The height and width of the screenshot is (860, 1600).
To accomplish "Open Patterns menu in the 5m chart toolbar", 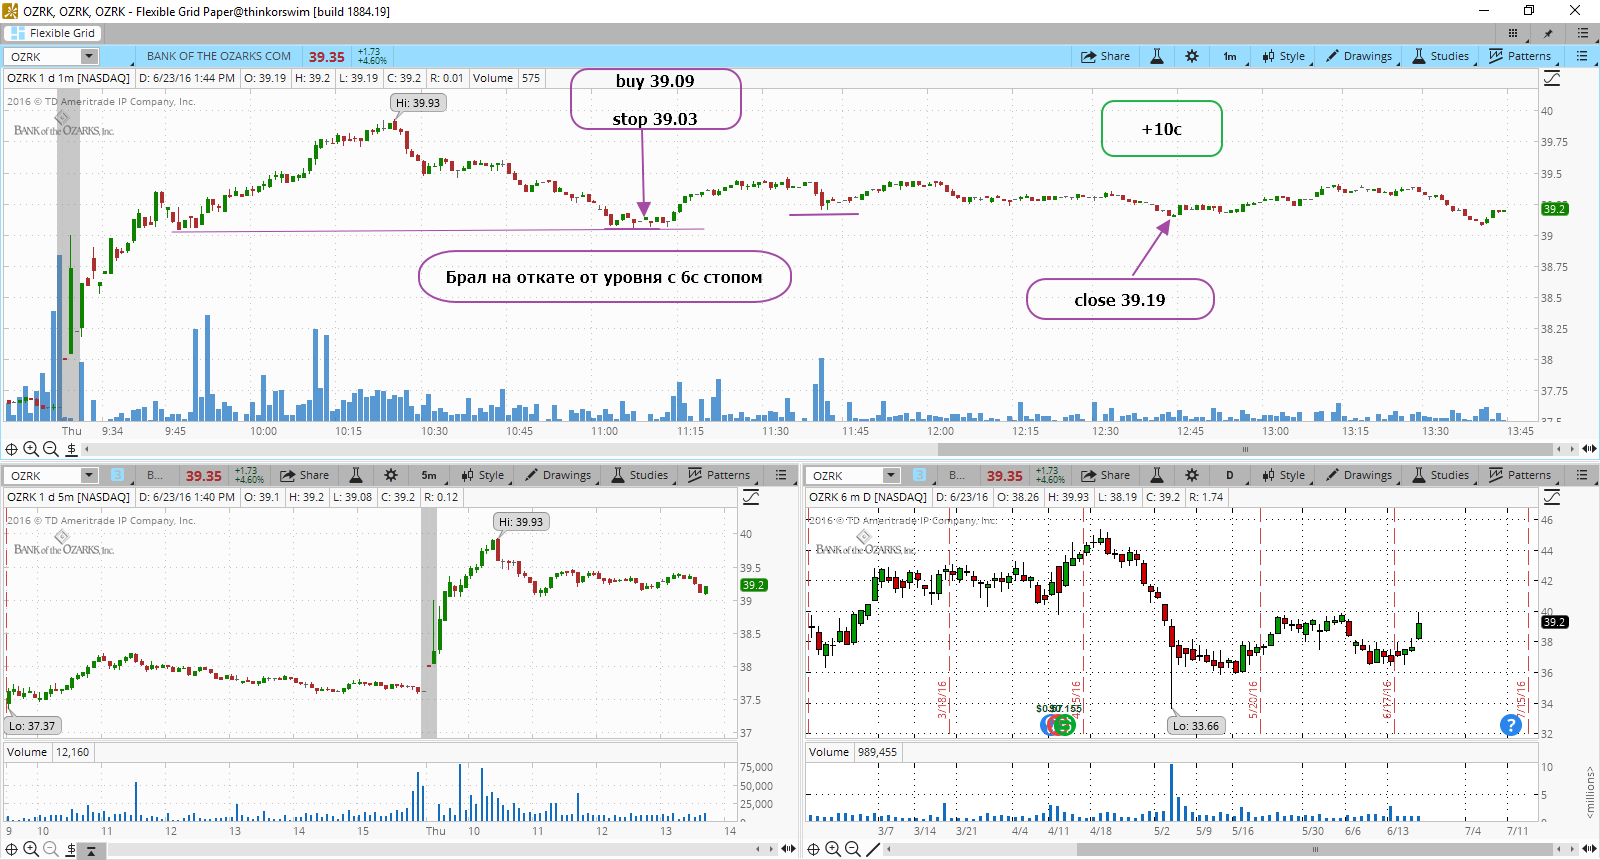I will tap(719, 475).
